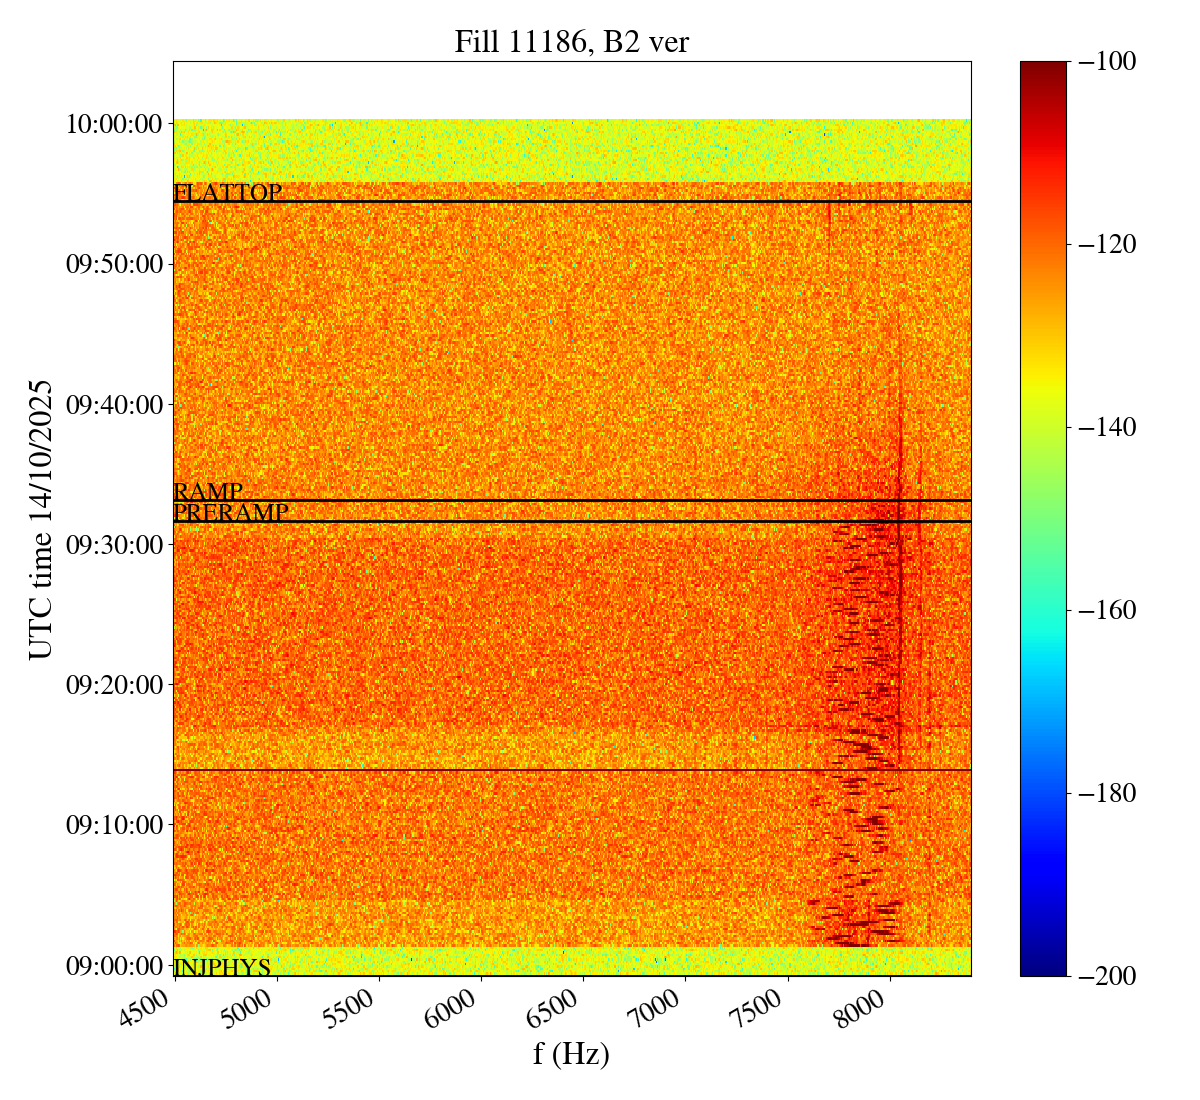The height and width of the screenshot is (1100, 1200).
Task: Select the −160 colorbar tick label
Action: pos(1105,610)
